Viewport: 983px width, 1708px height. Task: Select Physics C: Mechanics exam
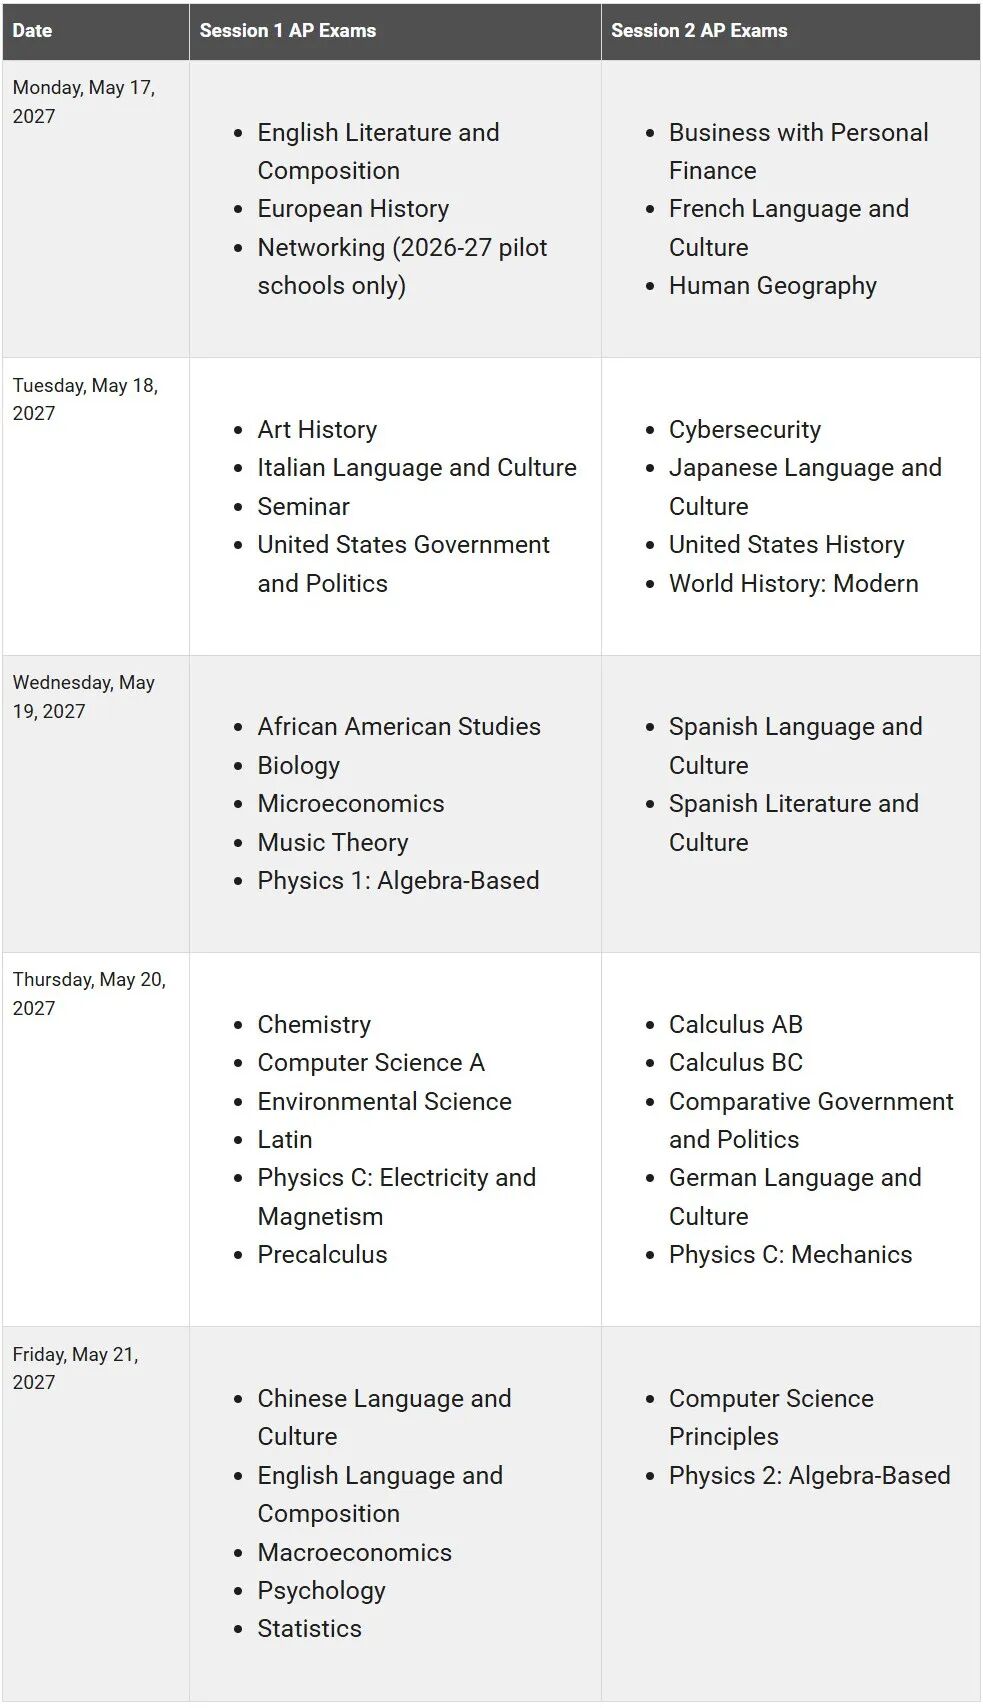point(791,1254)
